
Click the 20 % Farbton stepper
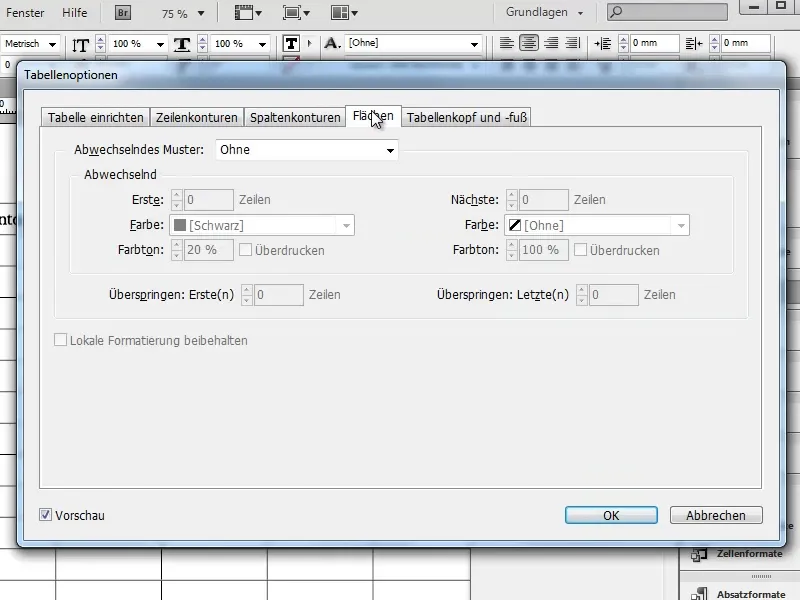(177, 250)
